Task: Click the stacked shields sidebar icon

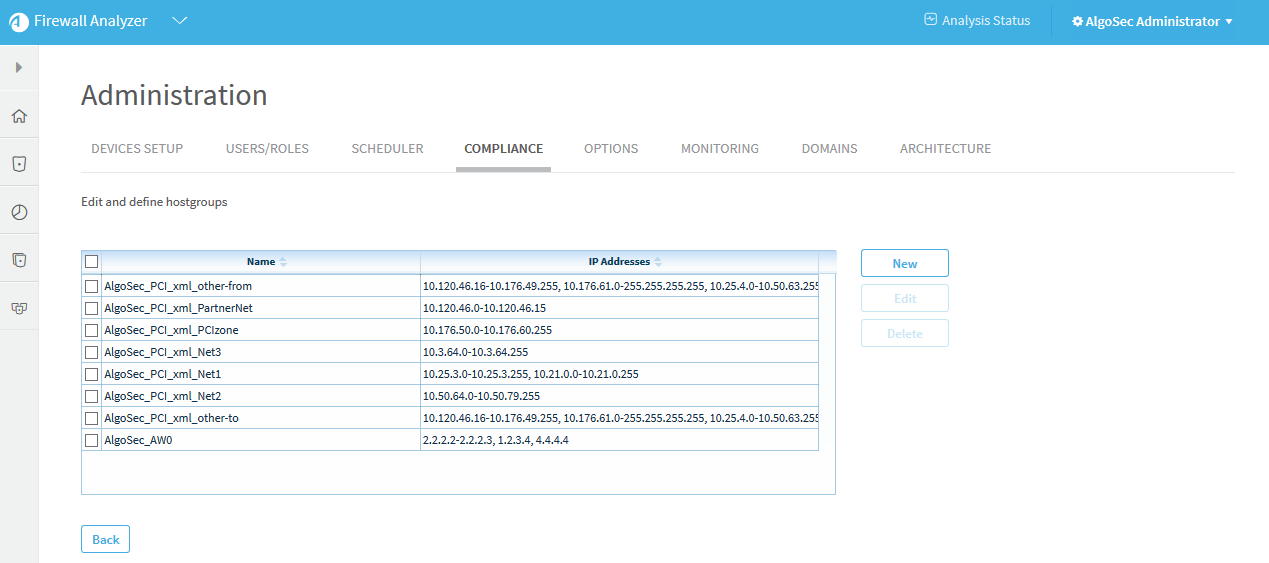Action: coord(19,260)
